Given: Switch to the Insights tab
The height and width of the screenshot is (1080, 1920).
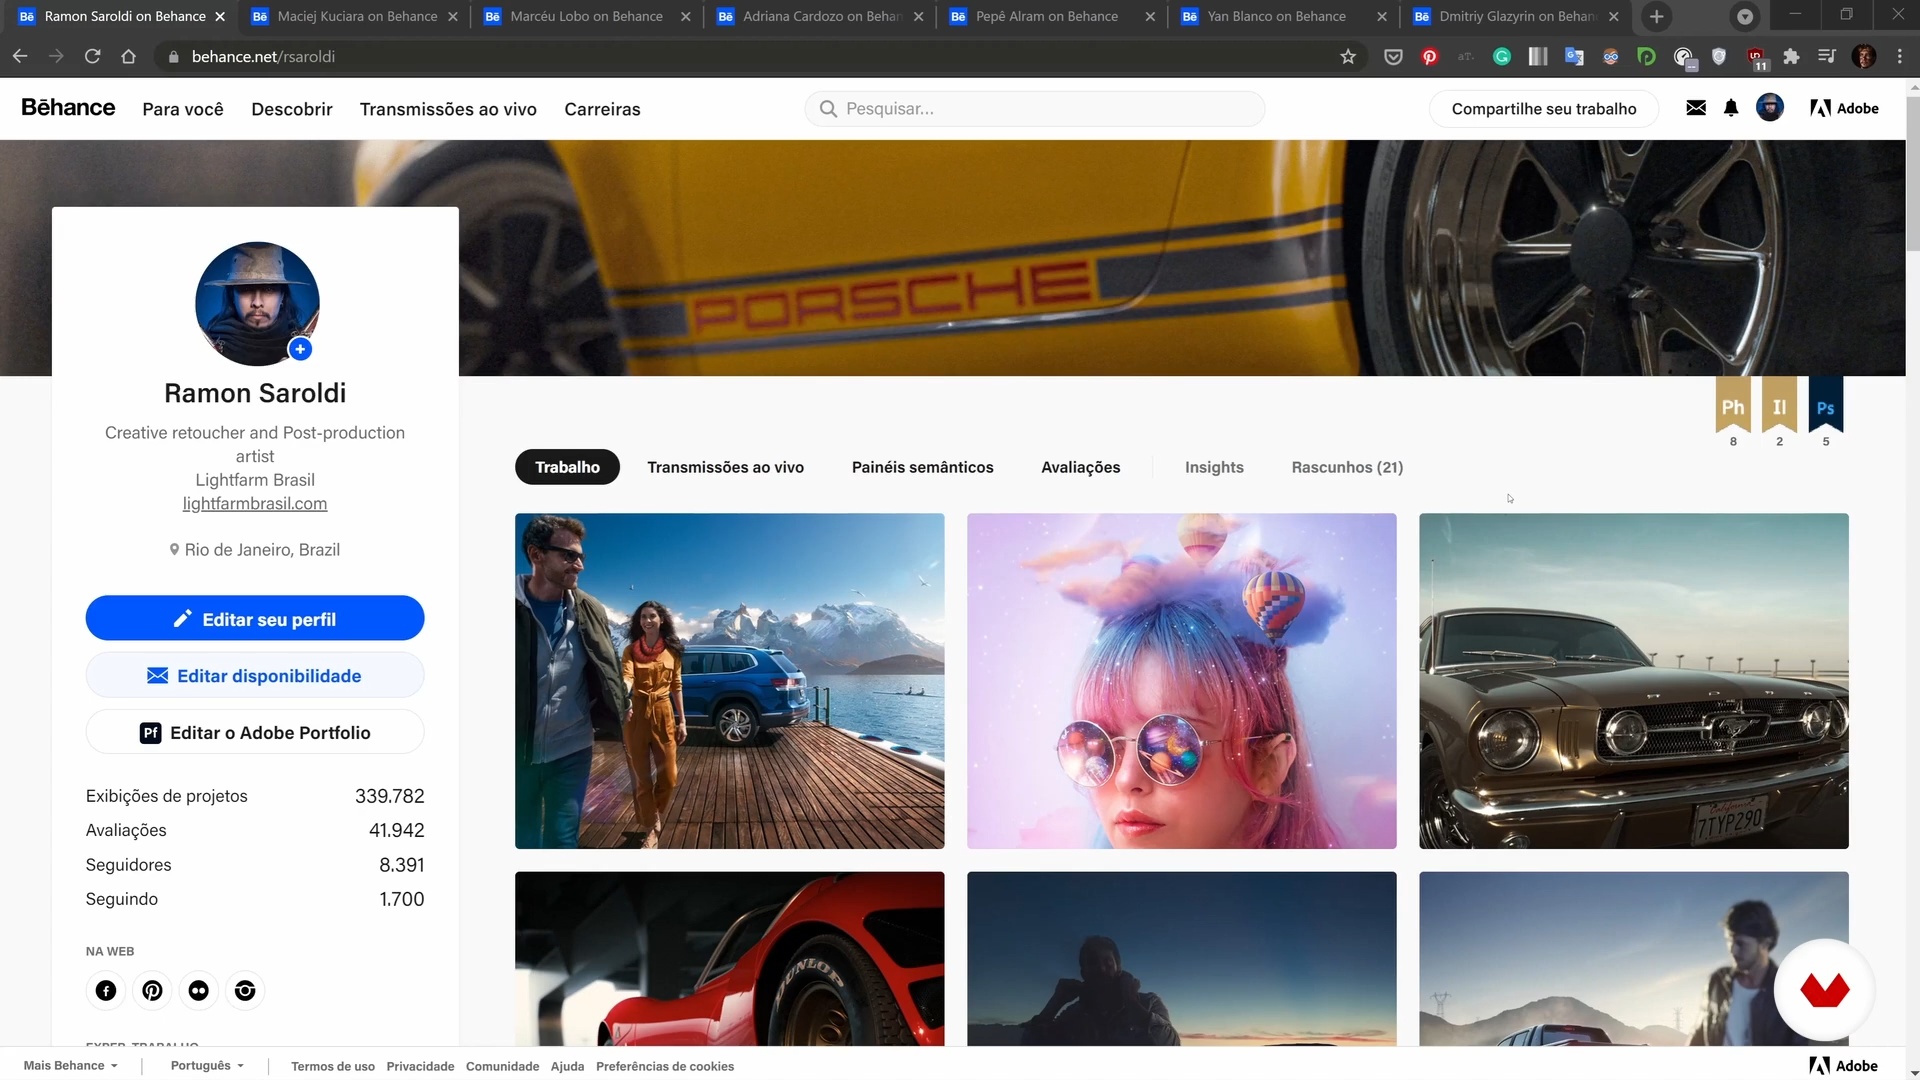Looking at the screenshot, I should [x=1214, y=467].
